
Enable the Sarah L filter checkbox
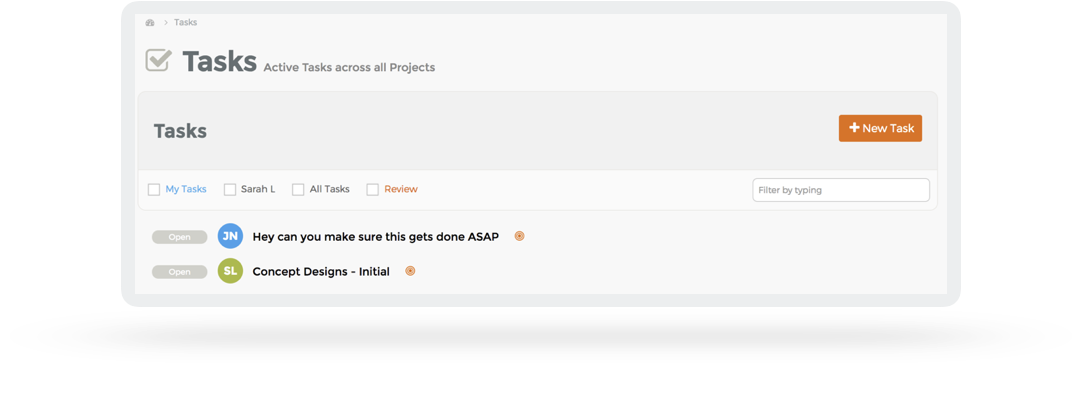coord(230,190)
